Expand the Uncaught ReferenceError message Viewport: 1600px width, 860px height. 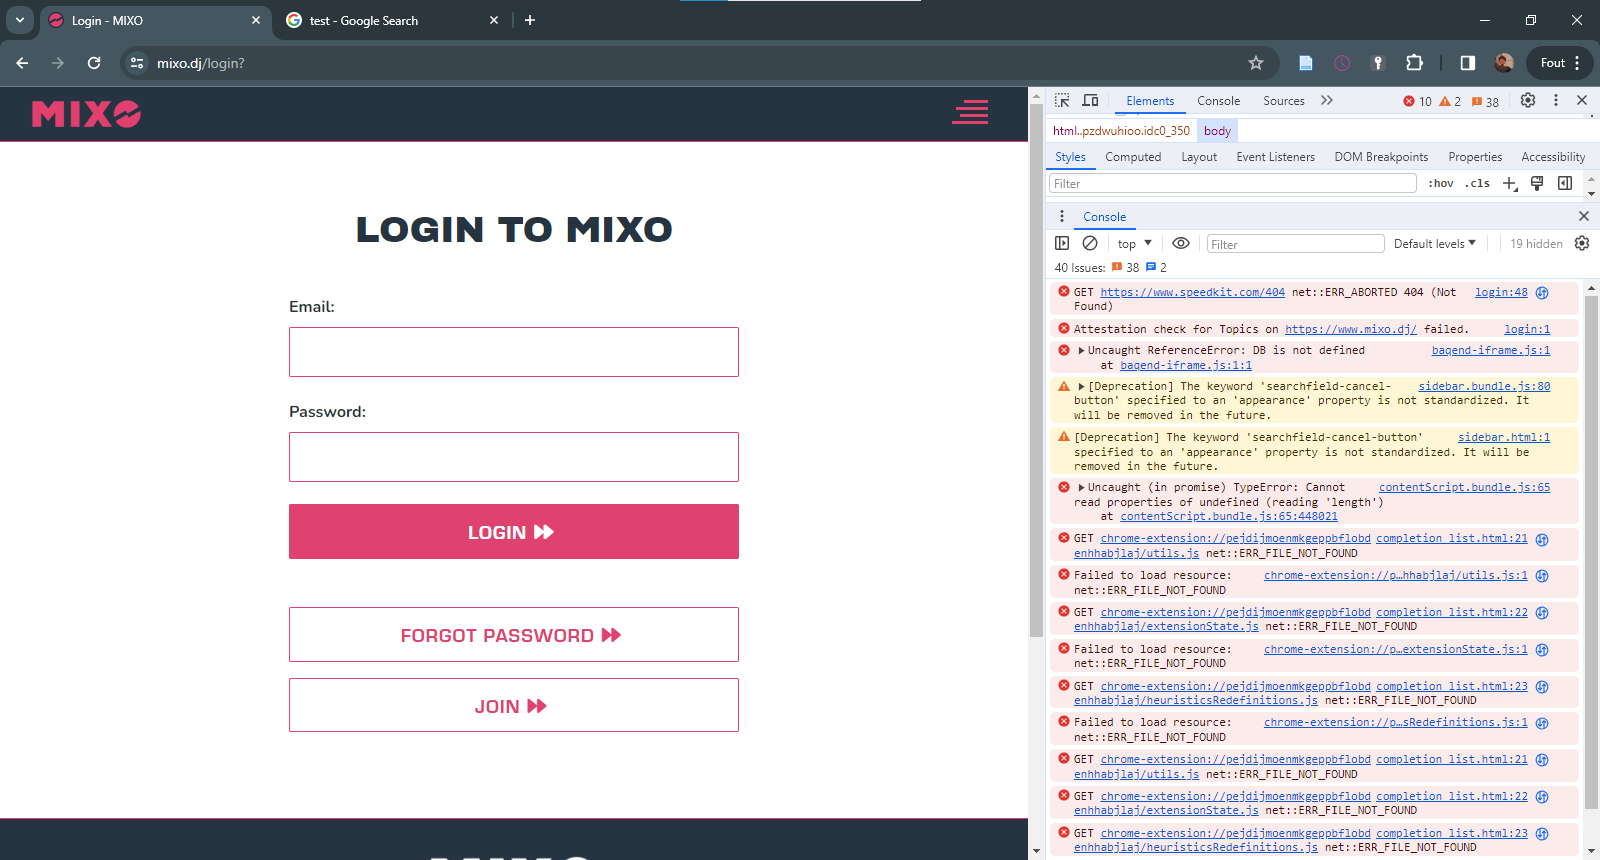point(1081,350)
